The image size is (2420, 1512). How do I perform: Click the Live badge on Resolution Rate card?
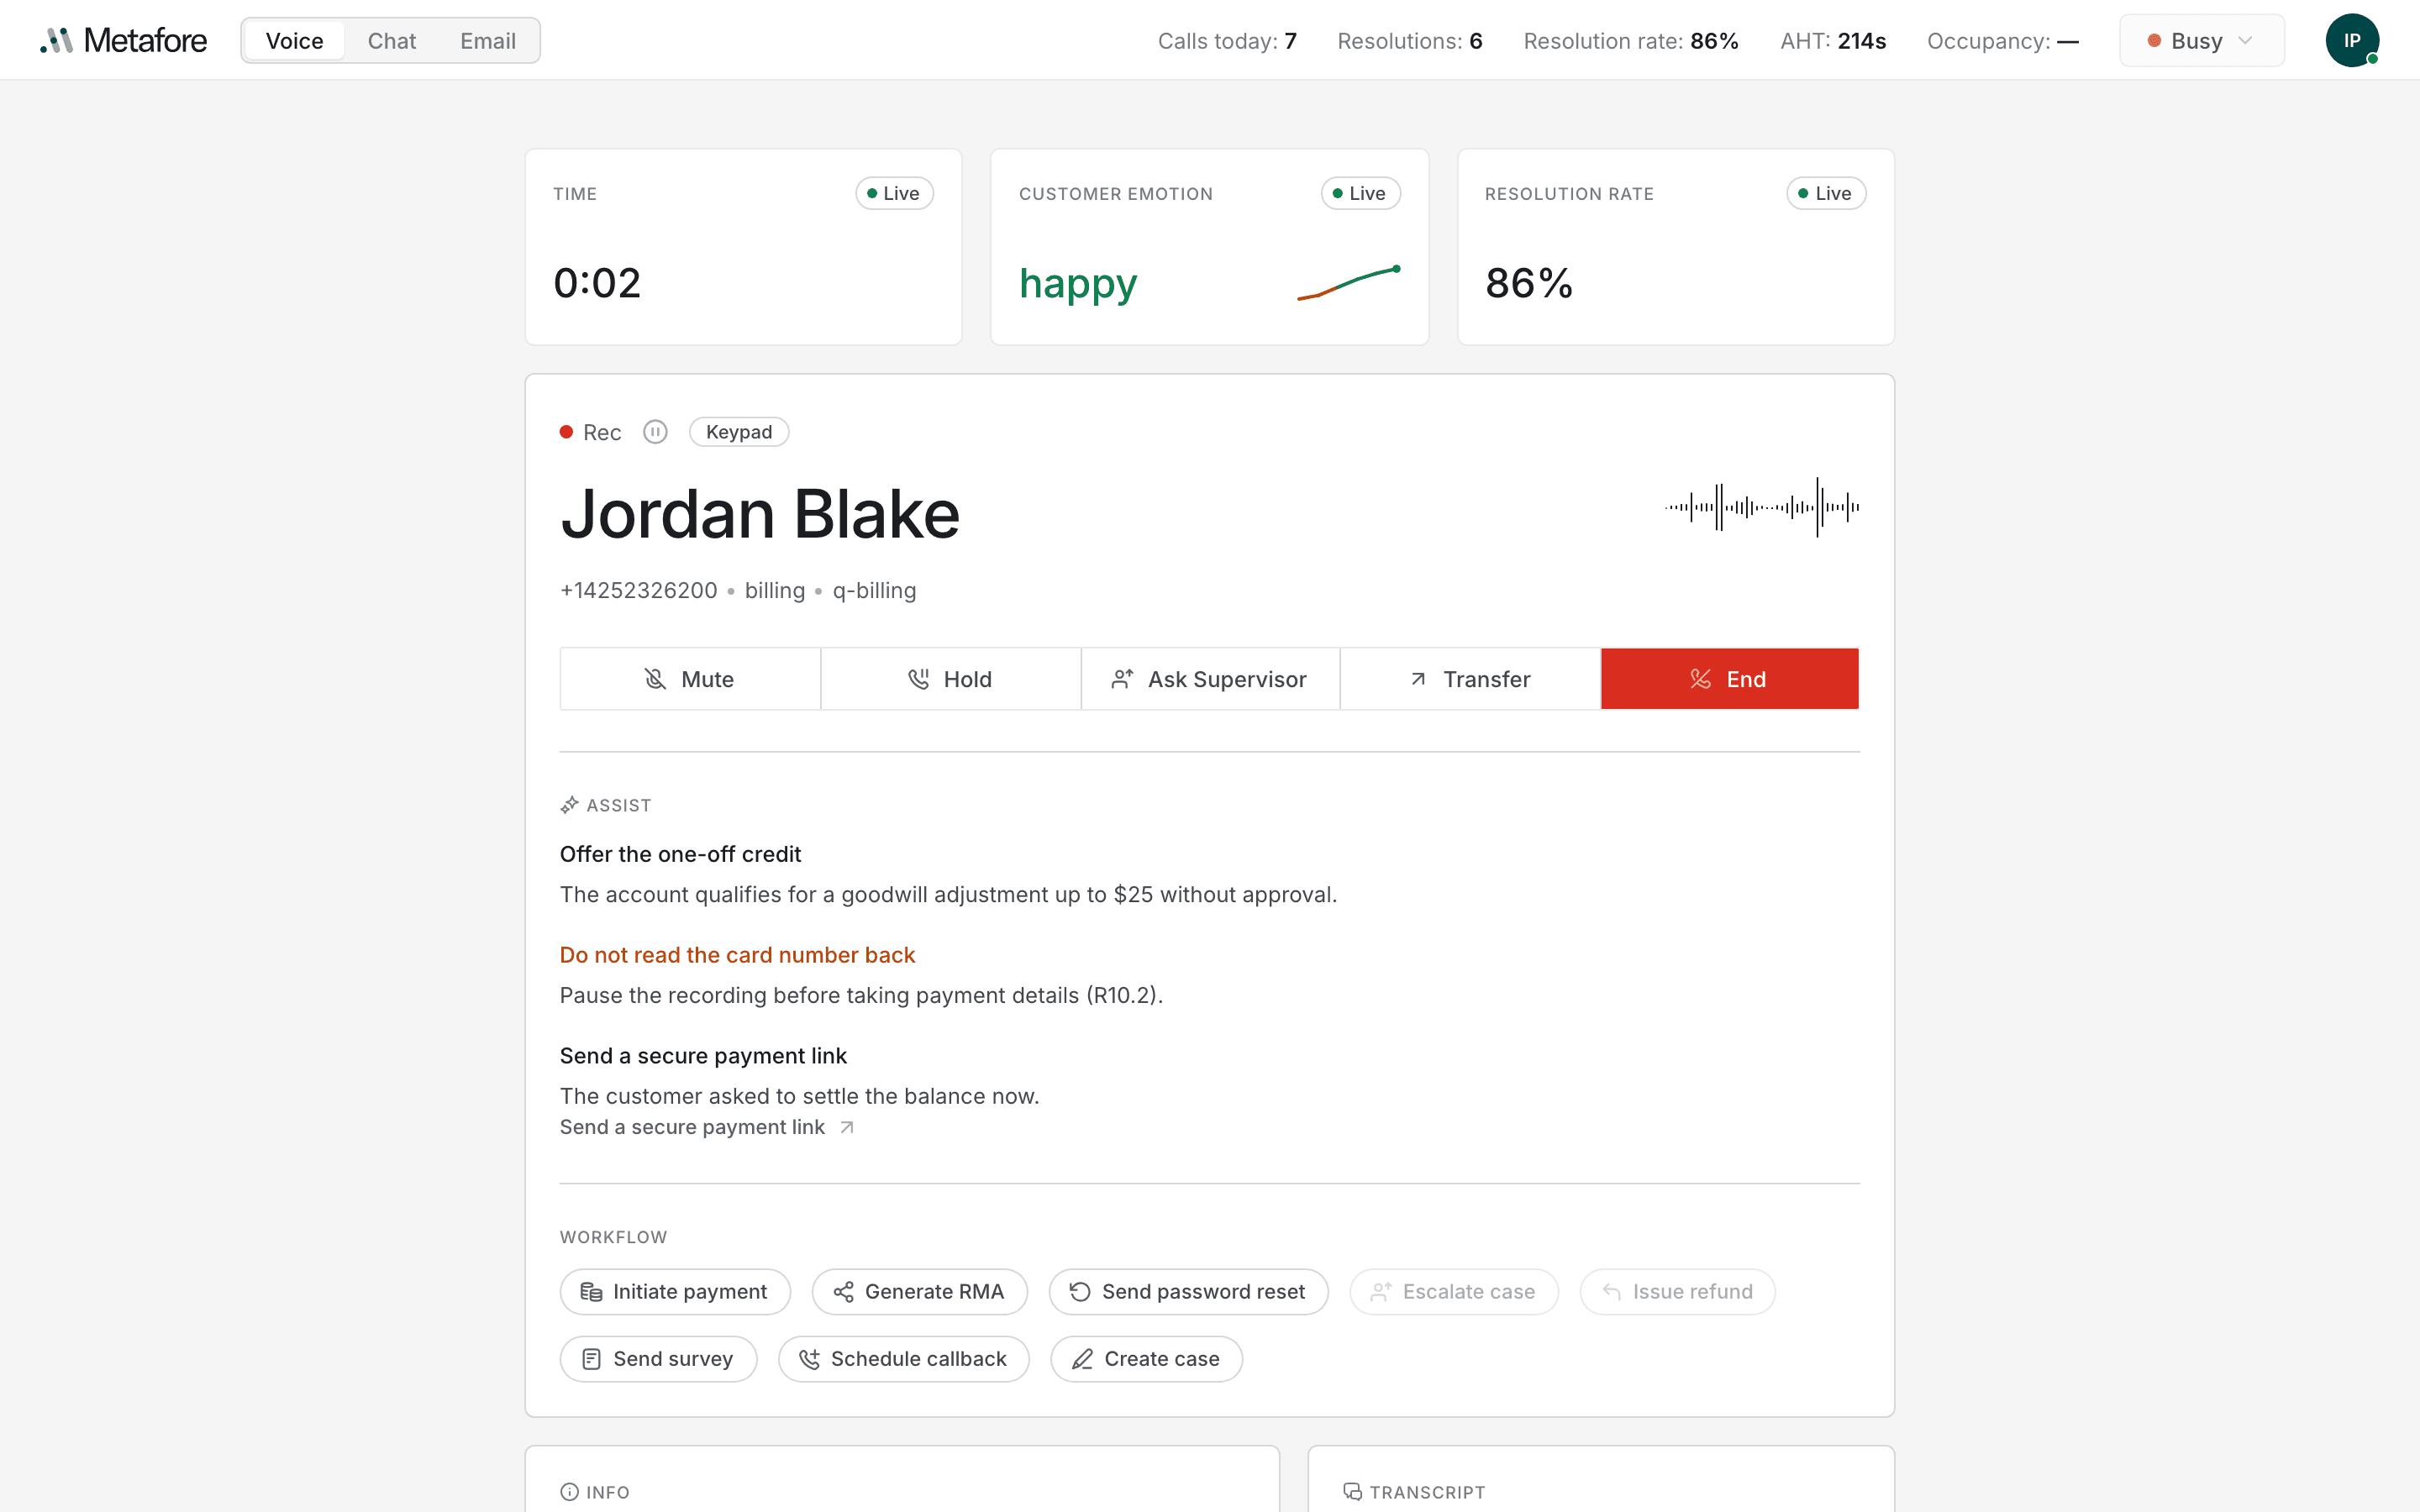click(x=1827, y=193)
